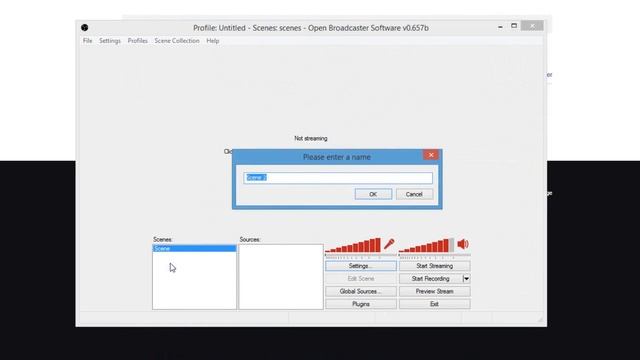
Task: Click the Edit Scene button
Action: [x=361, y=279]
